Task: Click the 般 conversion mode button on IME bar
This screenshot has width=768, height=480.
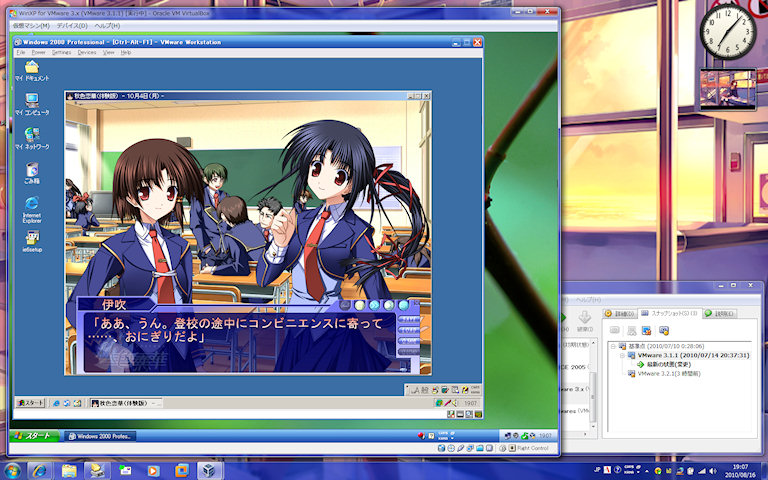Action: [425, 390]
